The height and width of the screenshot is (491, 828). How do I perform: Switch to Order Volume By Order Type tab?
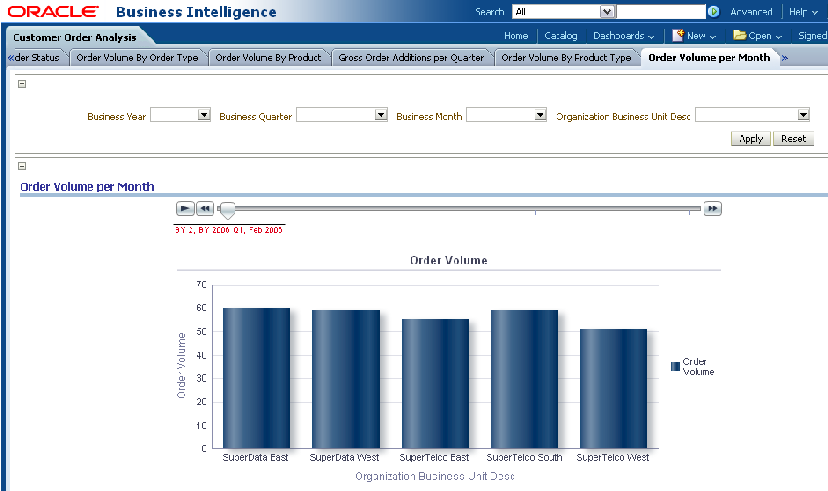click(137, 58)
